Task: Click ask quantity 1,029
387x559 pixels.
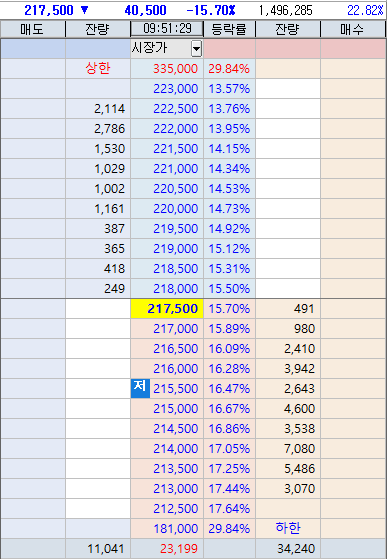Action: [109, 168]
